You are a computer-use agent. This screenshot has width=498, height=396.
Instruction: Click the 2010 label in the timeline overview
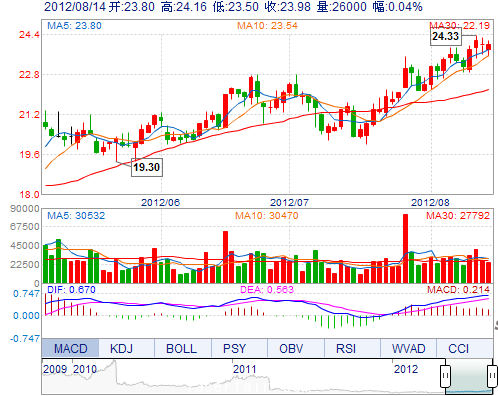pyautogui.click(x=85, y=369)
